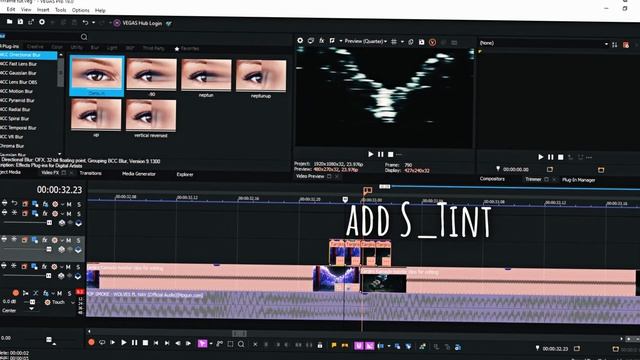The image size is (640, 360).
Task: Save the project using the toolbar disk icon
Action: click(x=20, y=22)
